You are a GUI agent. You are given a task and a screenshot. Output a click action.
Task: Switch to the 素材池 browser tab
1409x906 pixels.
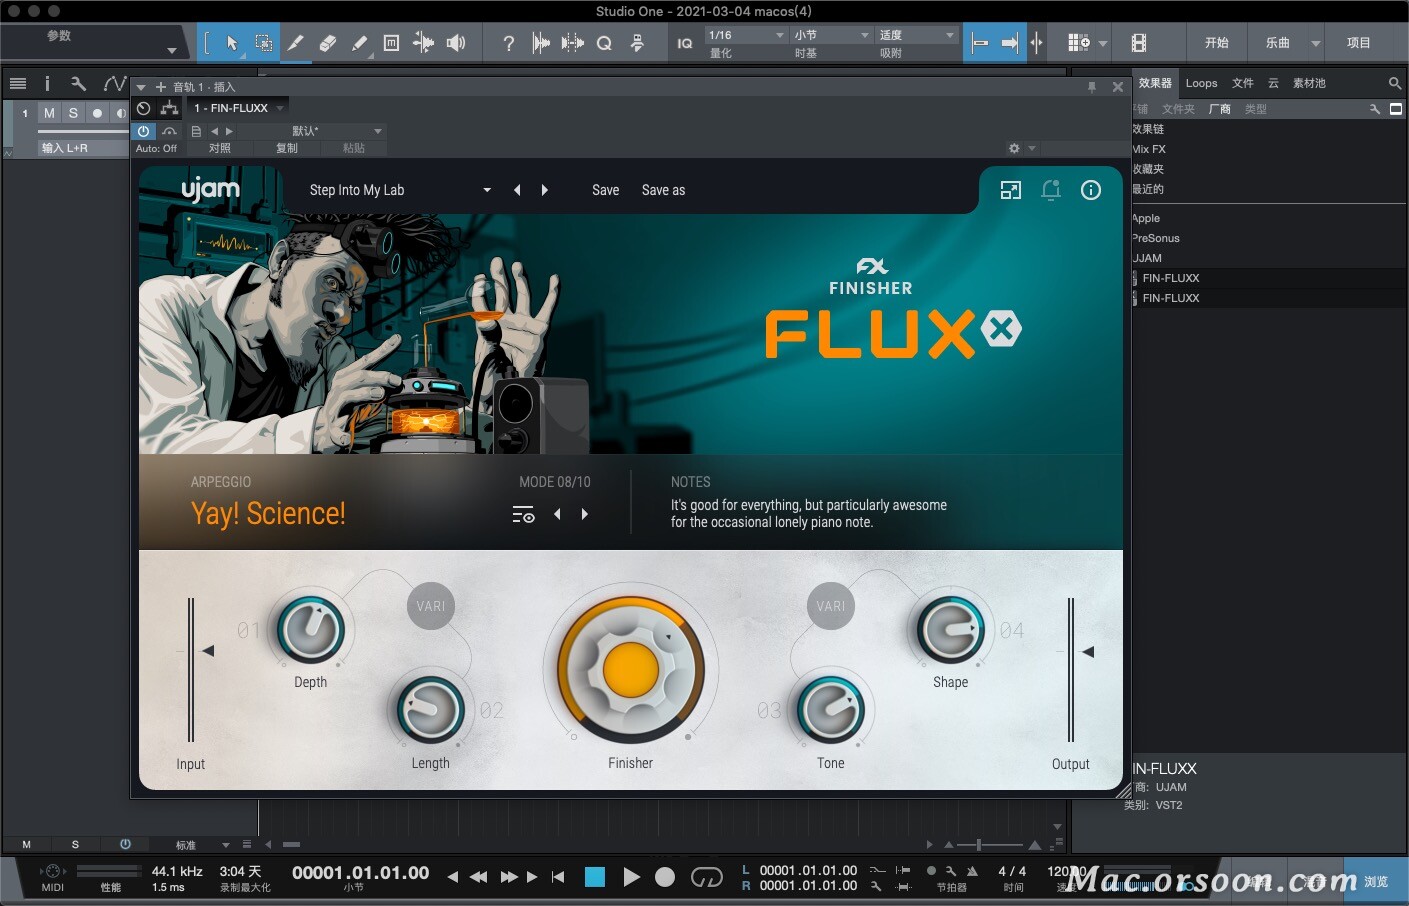1309,83
